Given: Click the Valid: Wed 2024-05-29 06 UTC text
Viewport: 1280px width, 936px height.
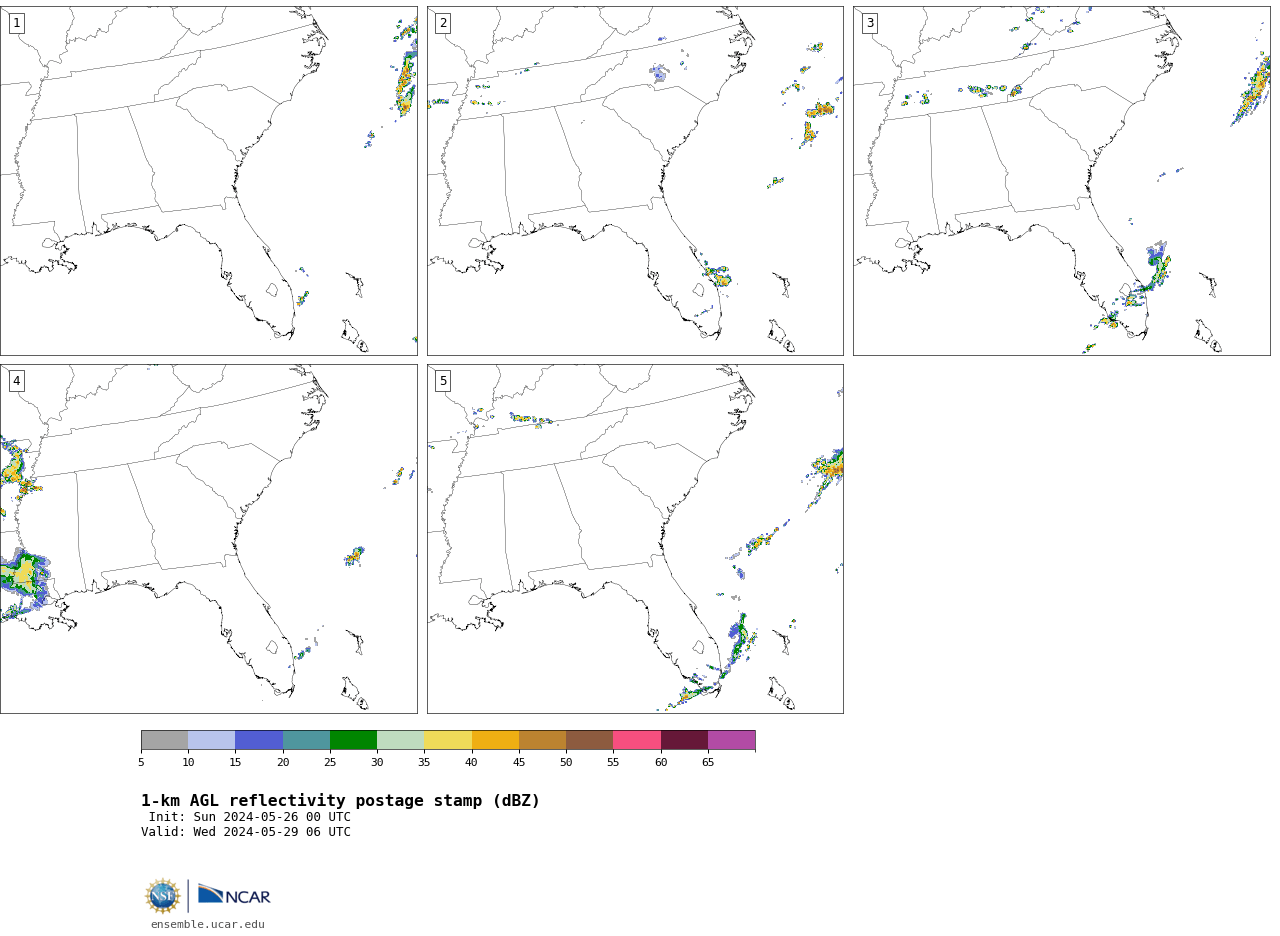Looking at the screenshot, I should tap(246, 832).
